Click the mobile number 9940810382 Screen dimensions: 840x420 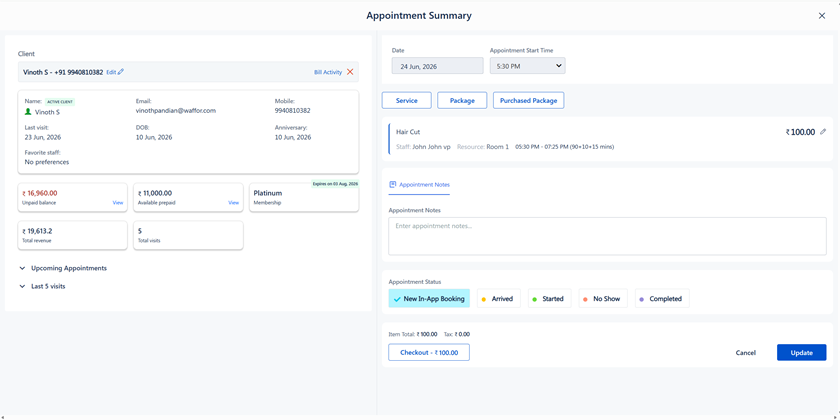click(x=292, y=111)
